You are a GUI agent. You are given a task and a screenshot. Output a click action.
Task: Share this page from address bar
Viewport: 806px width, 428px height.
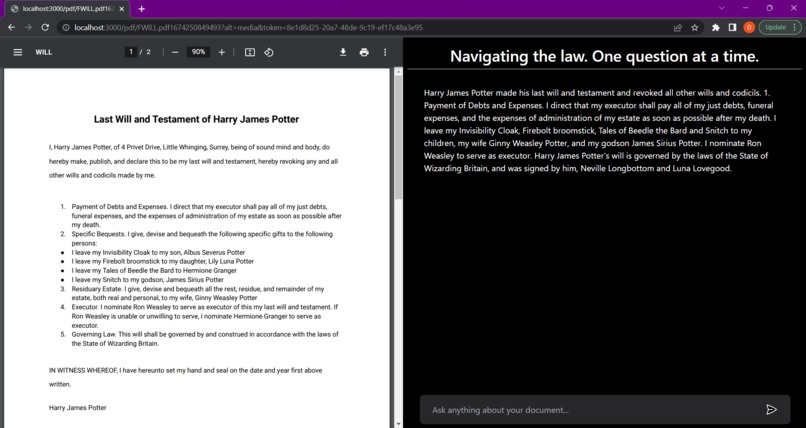tap(678, 28)
